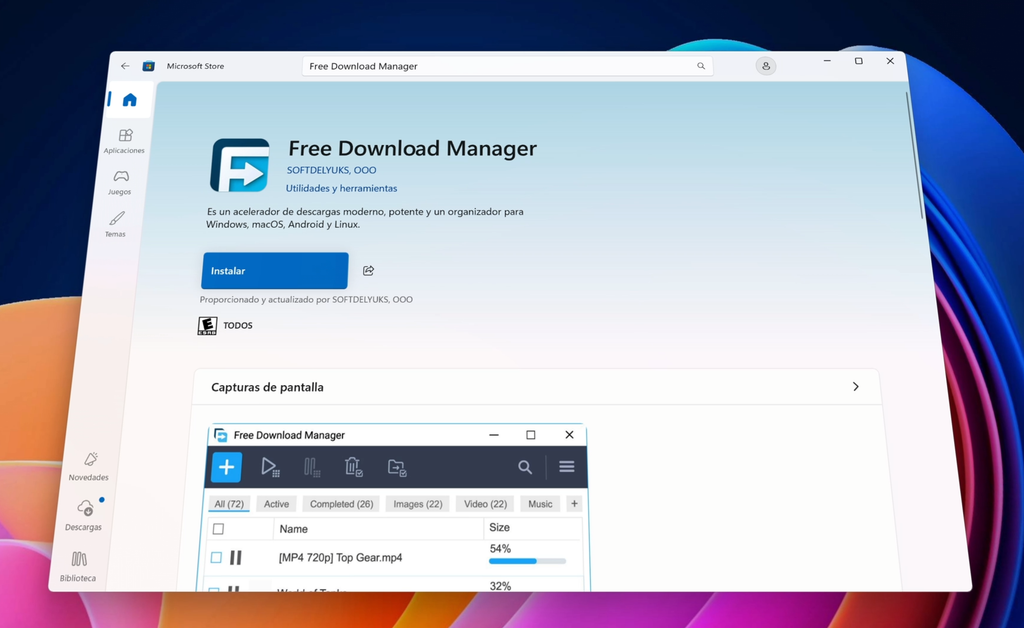Open the SOFTDELYUKS, OOO publisher link
The image size is (1024, 628).
pyautogui.click(x=332, y=170)
